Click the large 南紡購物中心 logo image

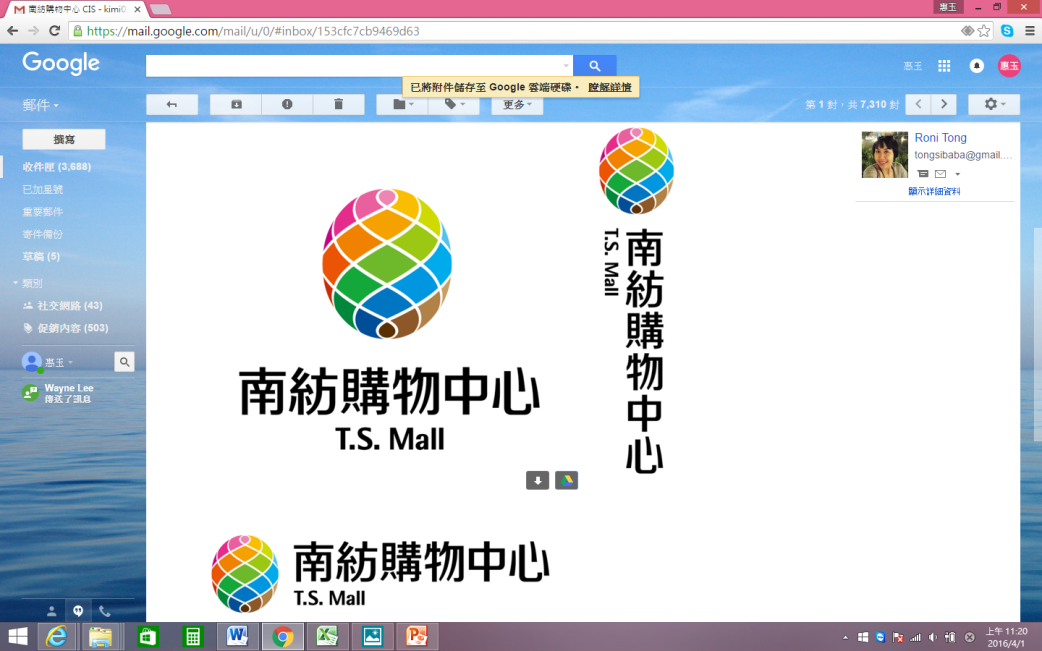tap(389, 320)
